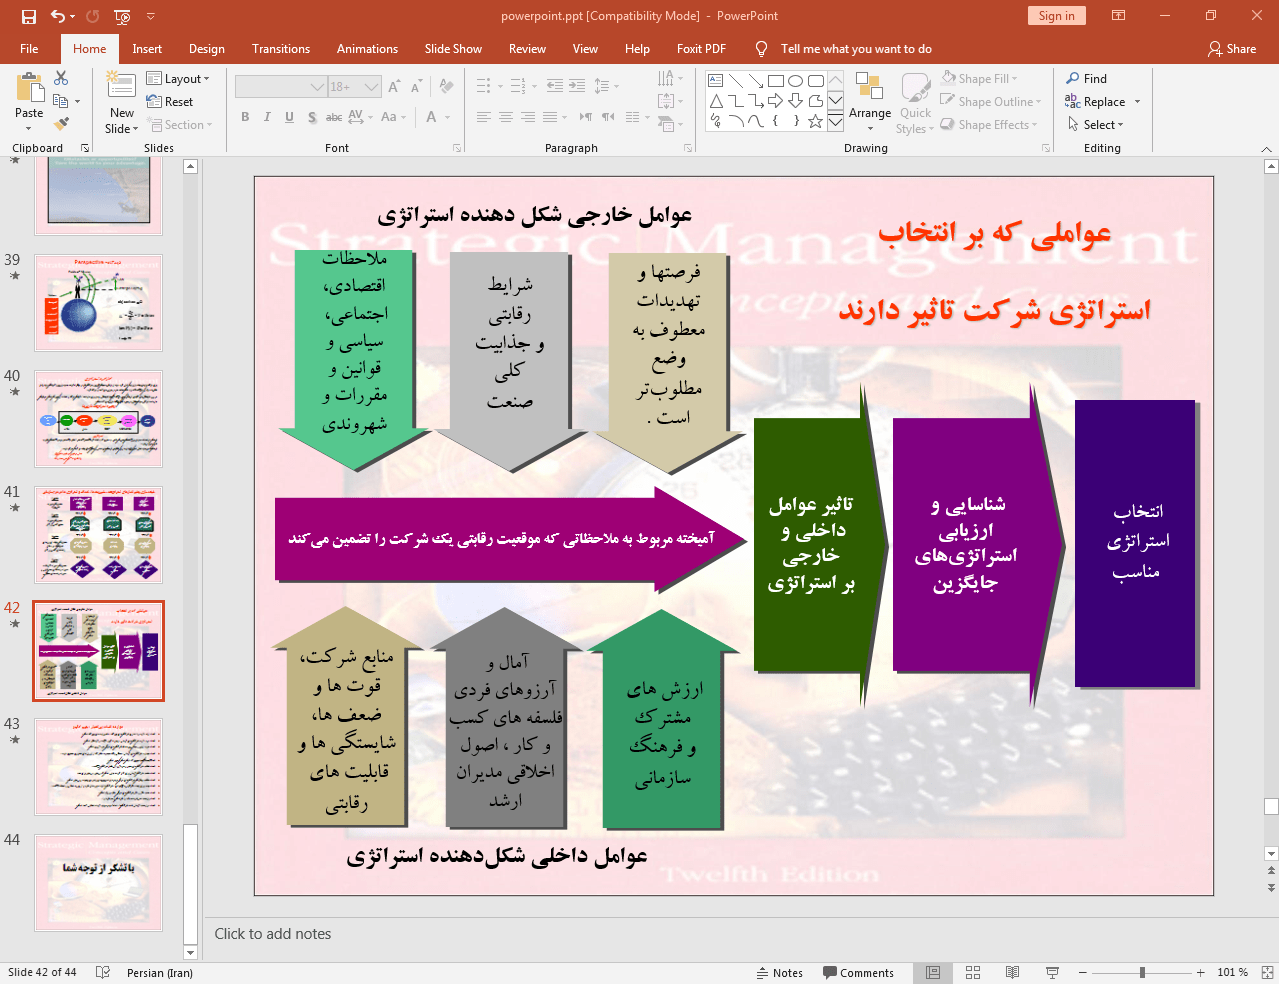Click the Undo arrow icon
This screenshot has width=1279, height=984.
(x=57, y=16)
